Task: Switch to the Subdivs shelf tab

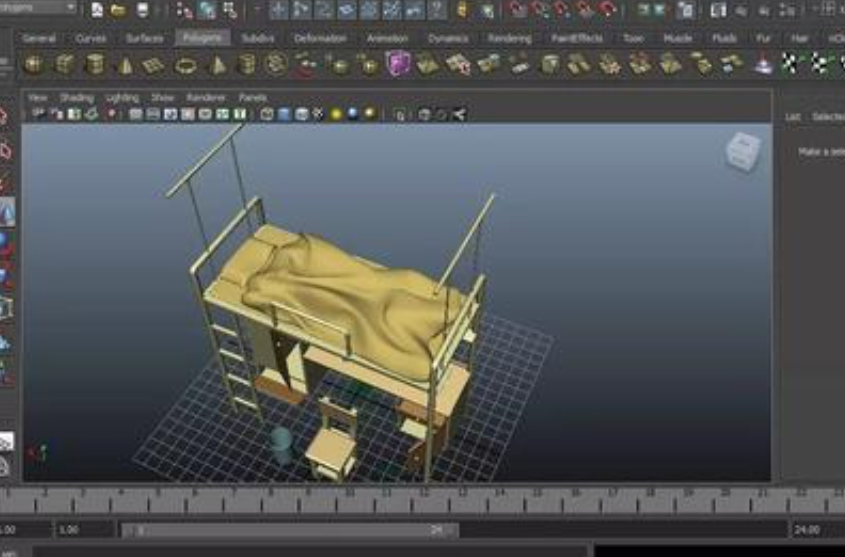Action: (258, 38)
